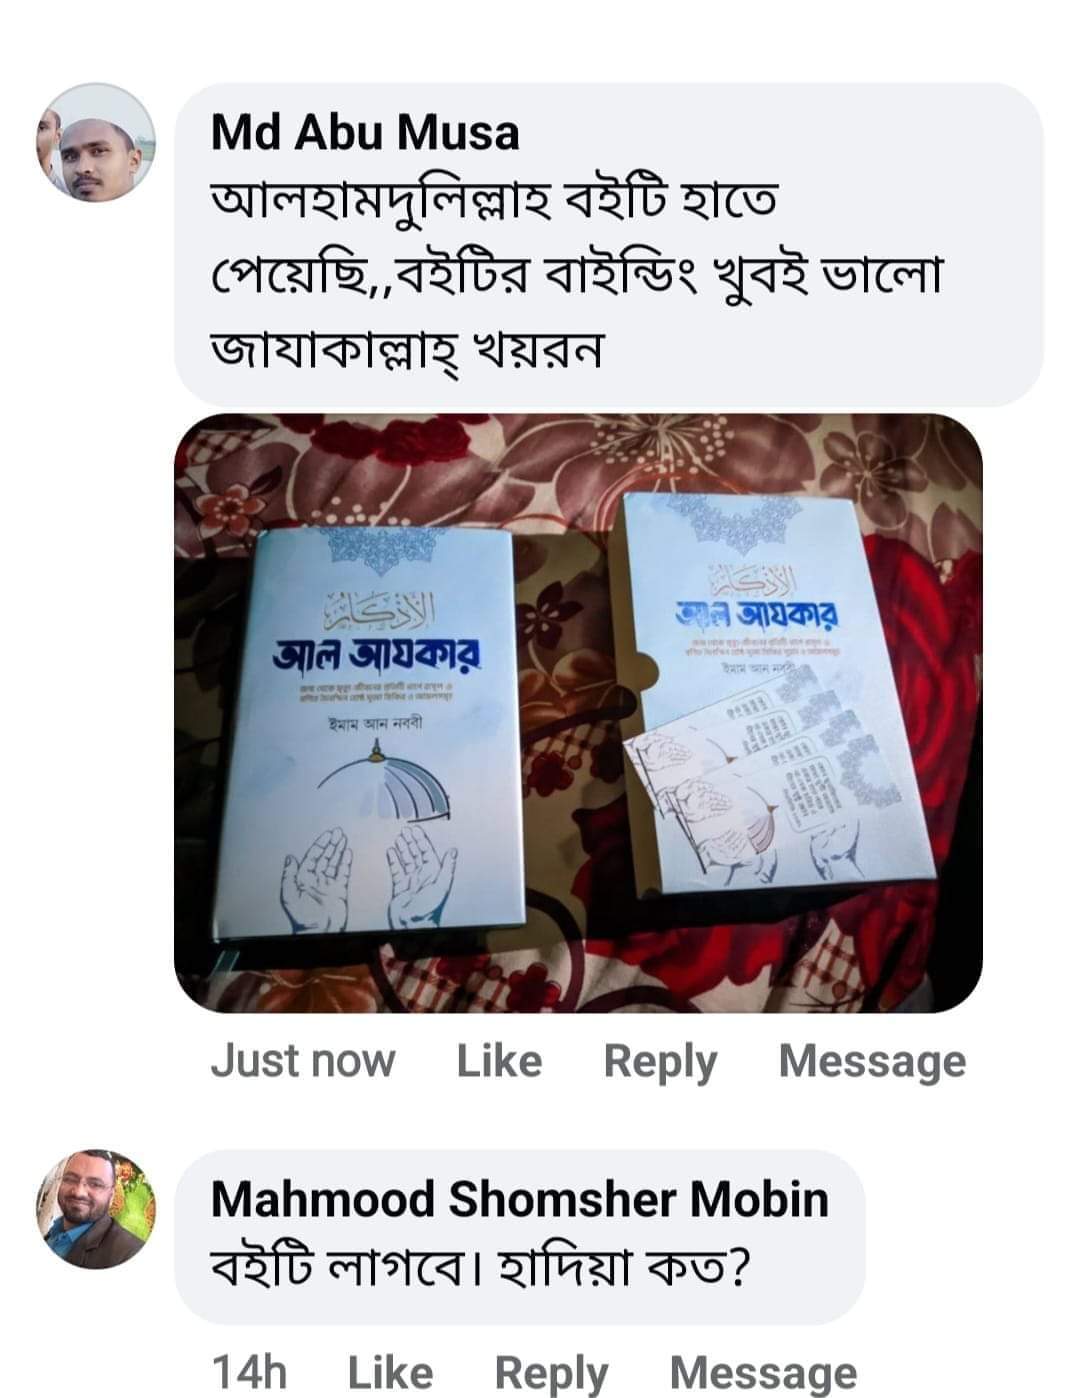
Task: Message Mahmood Shomsher Mobin from his comment
Action: [x=763, y=1374]
